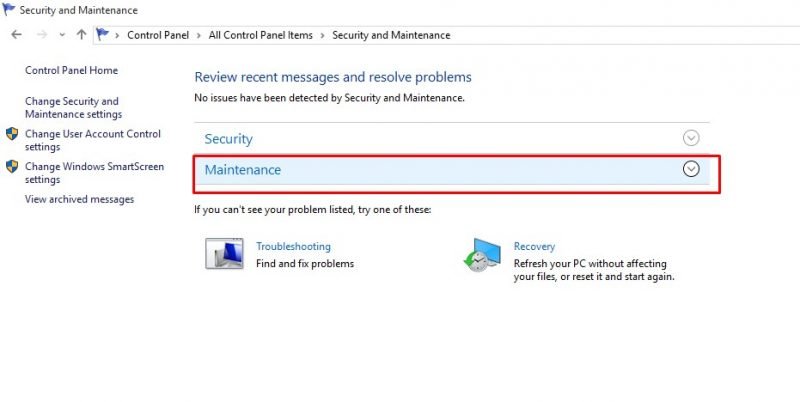Click the Recovery icon
Screen dimensions: 800x402
point(482,254)
